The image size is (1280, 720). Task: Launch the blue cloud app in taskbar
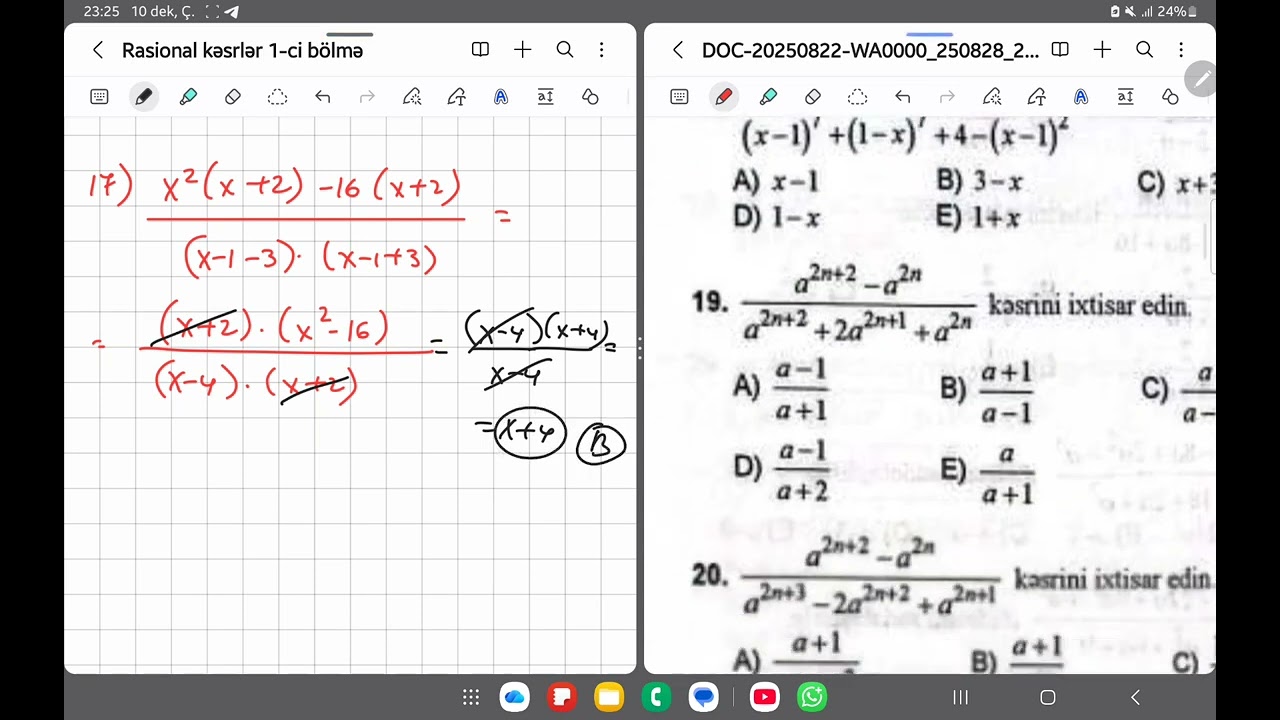coord(515,697)
